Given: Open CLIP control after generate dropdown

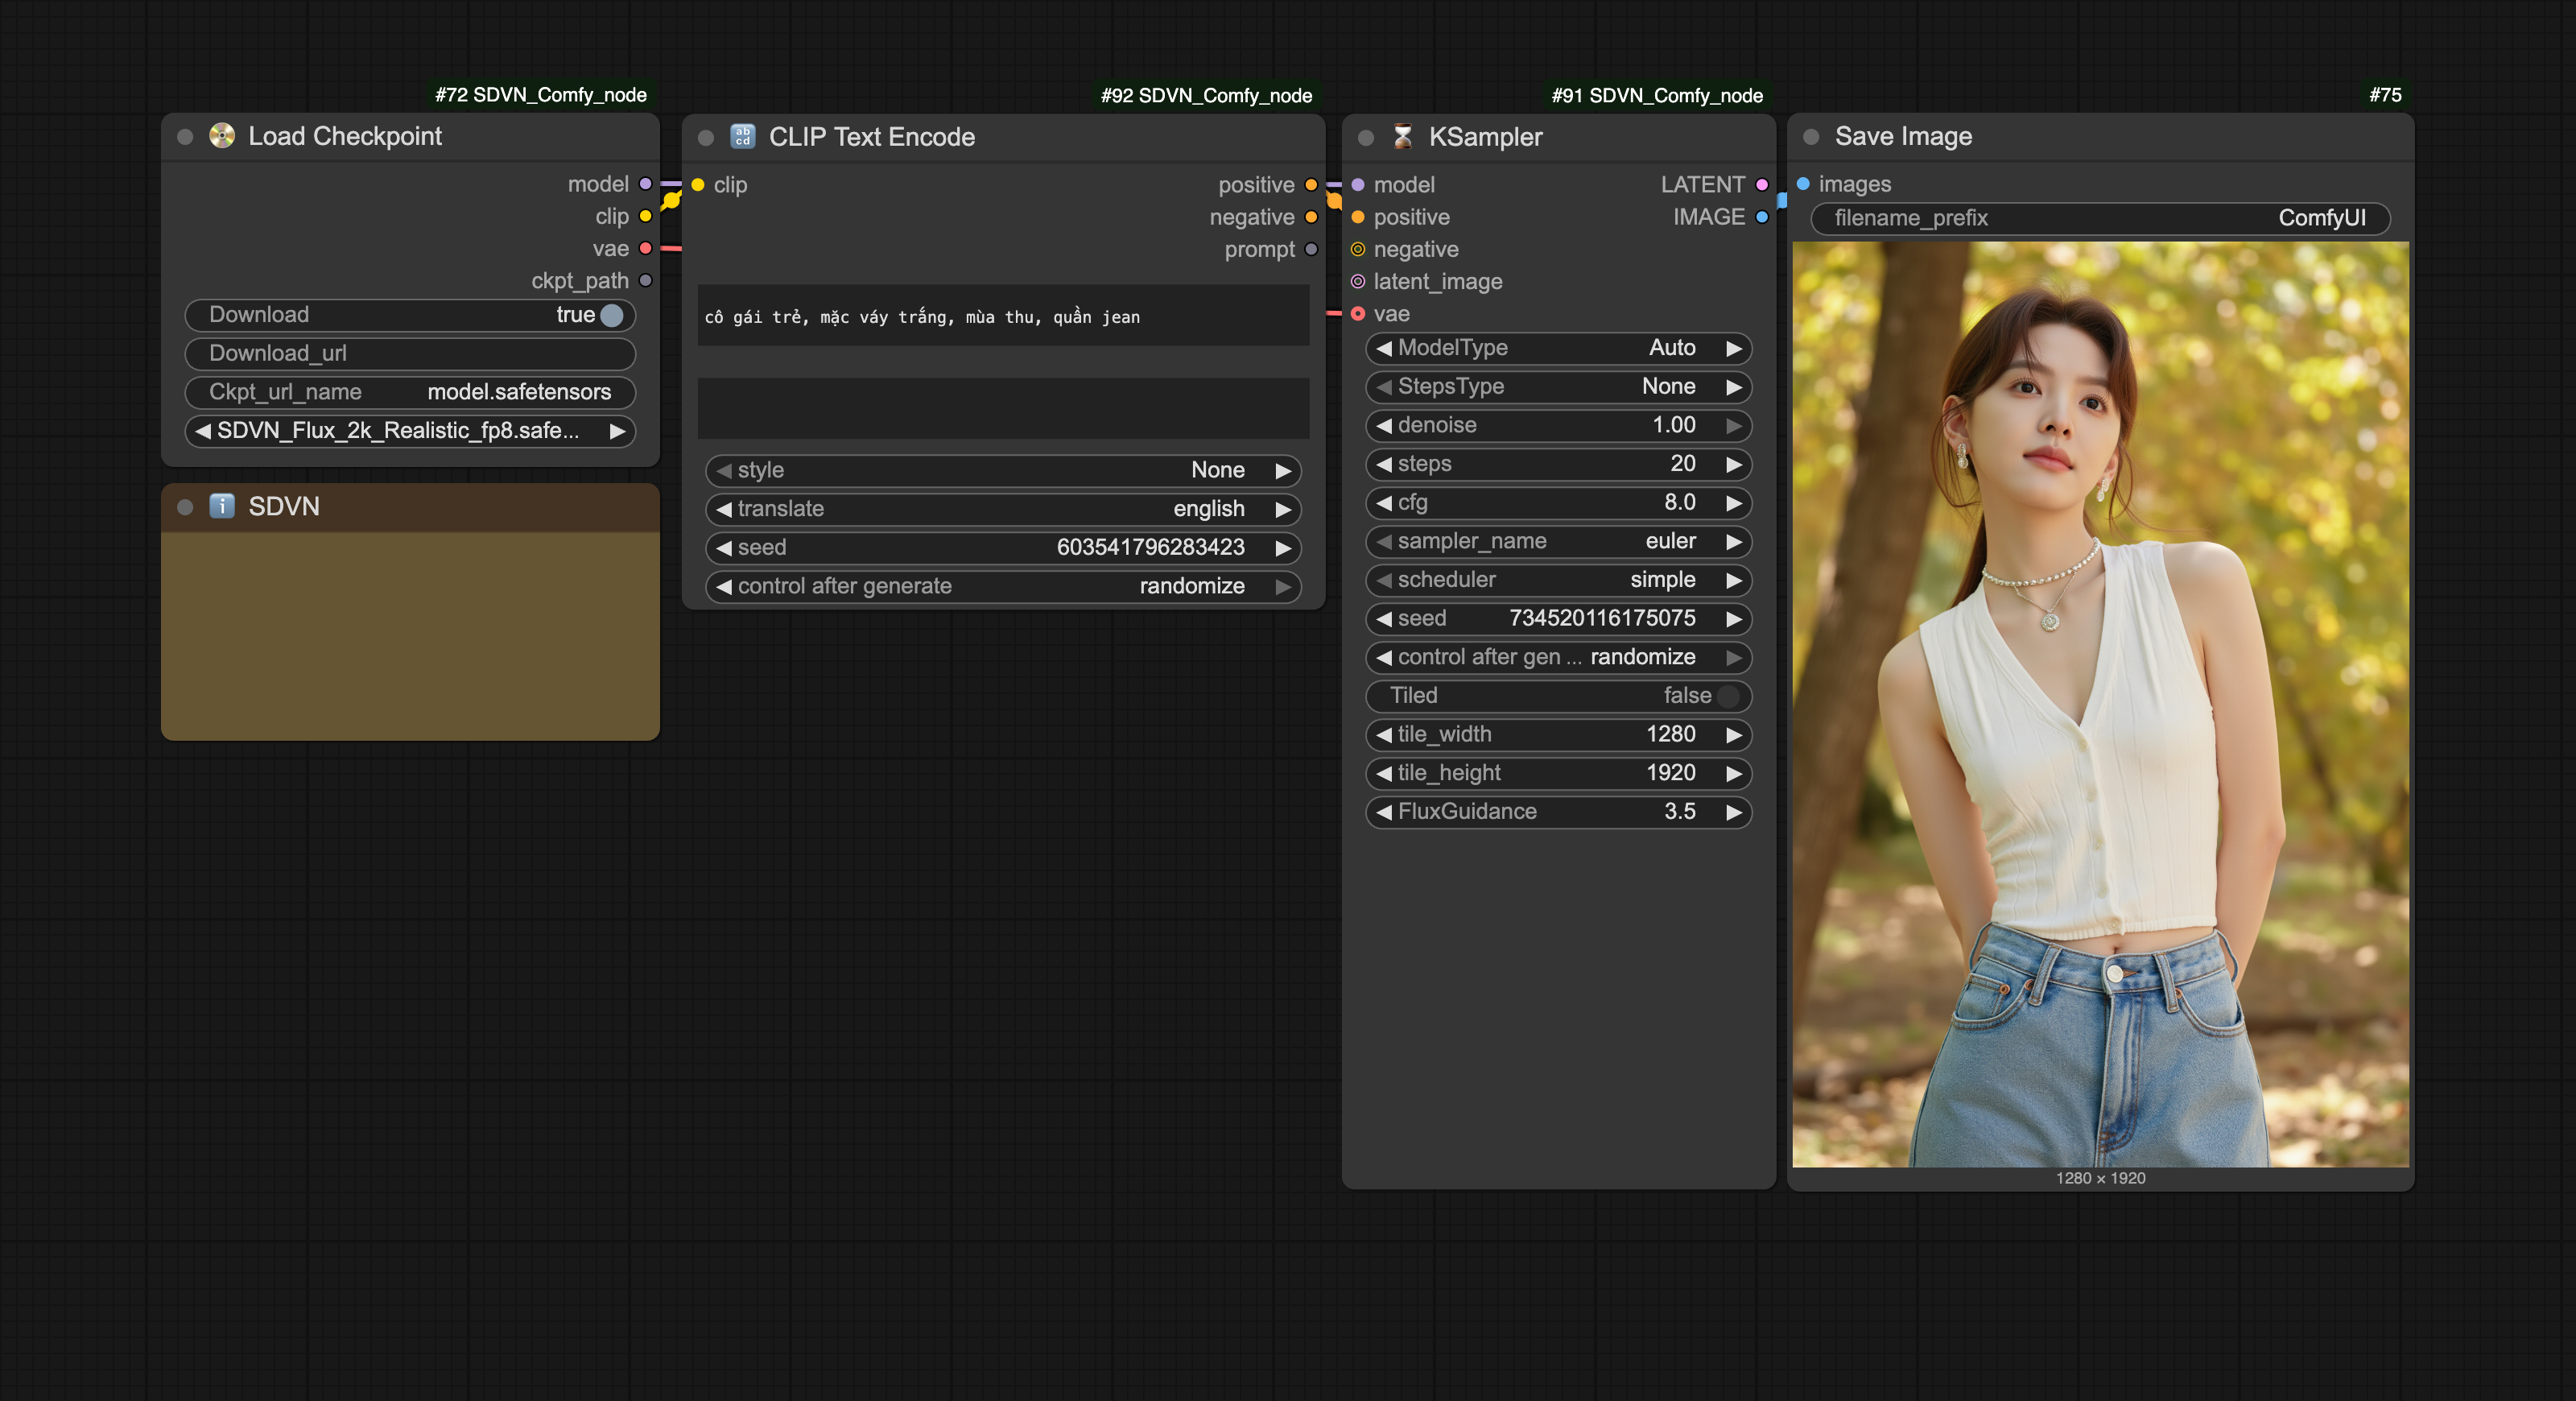Looking at the screenshot, I should [1003, 586].
